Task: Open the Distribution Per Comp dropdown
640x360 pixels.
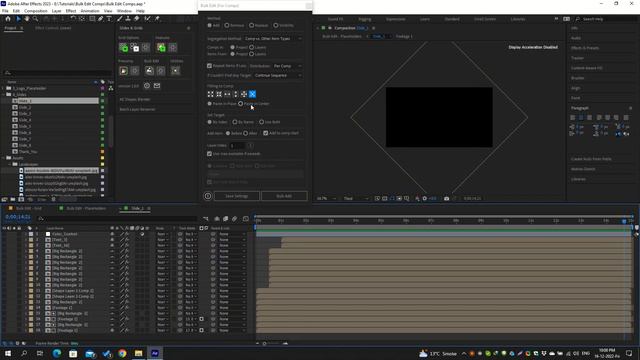Action: pos(287,66)
